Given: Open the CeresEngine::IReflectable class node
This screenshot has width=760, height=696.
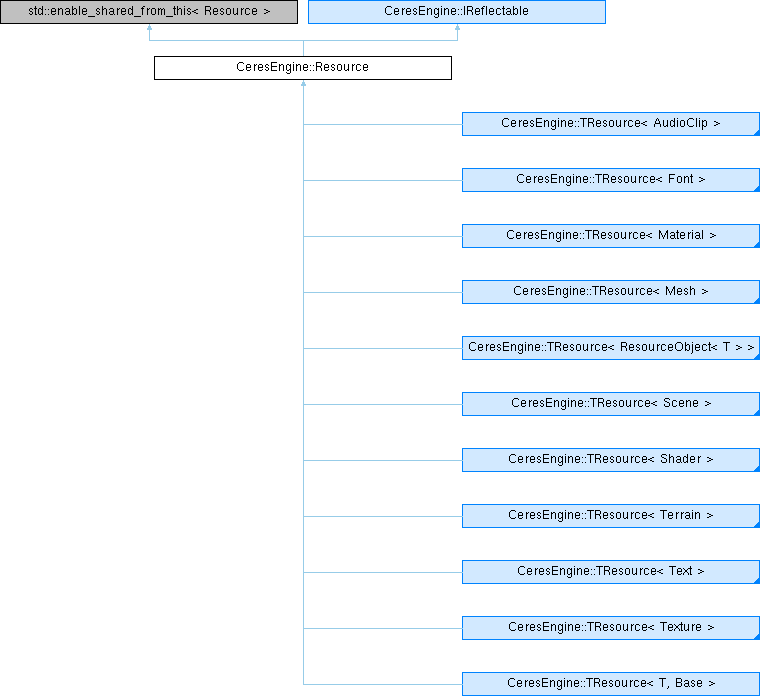Looking at the screenshot, I should (x=457, y=12).
